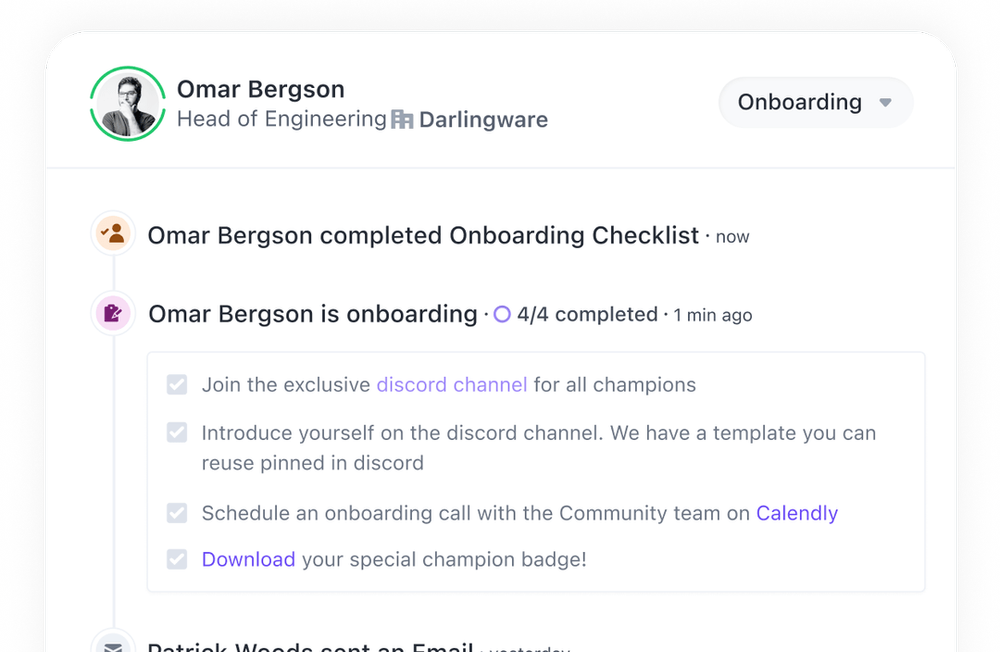Open the Calendly link

point(797,513)
